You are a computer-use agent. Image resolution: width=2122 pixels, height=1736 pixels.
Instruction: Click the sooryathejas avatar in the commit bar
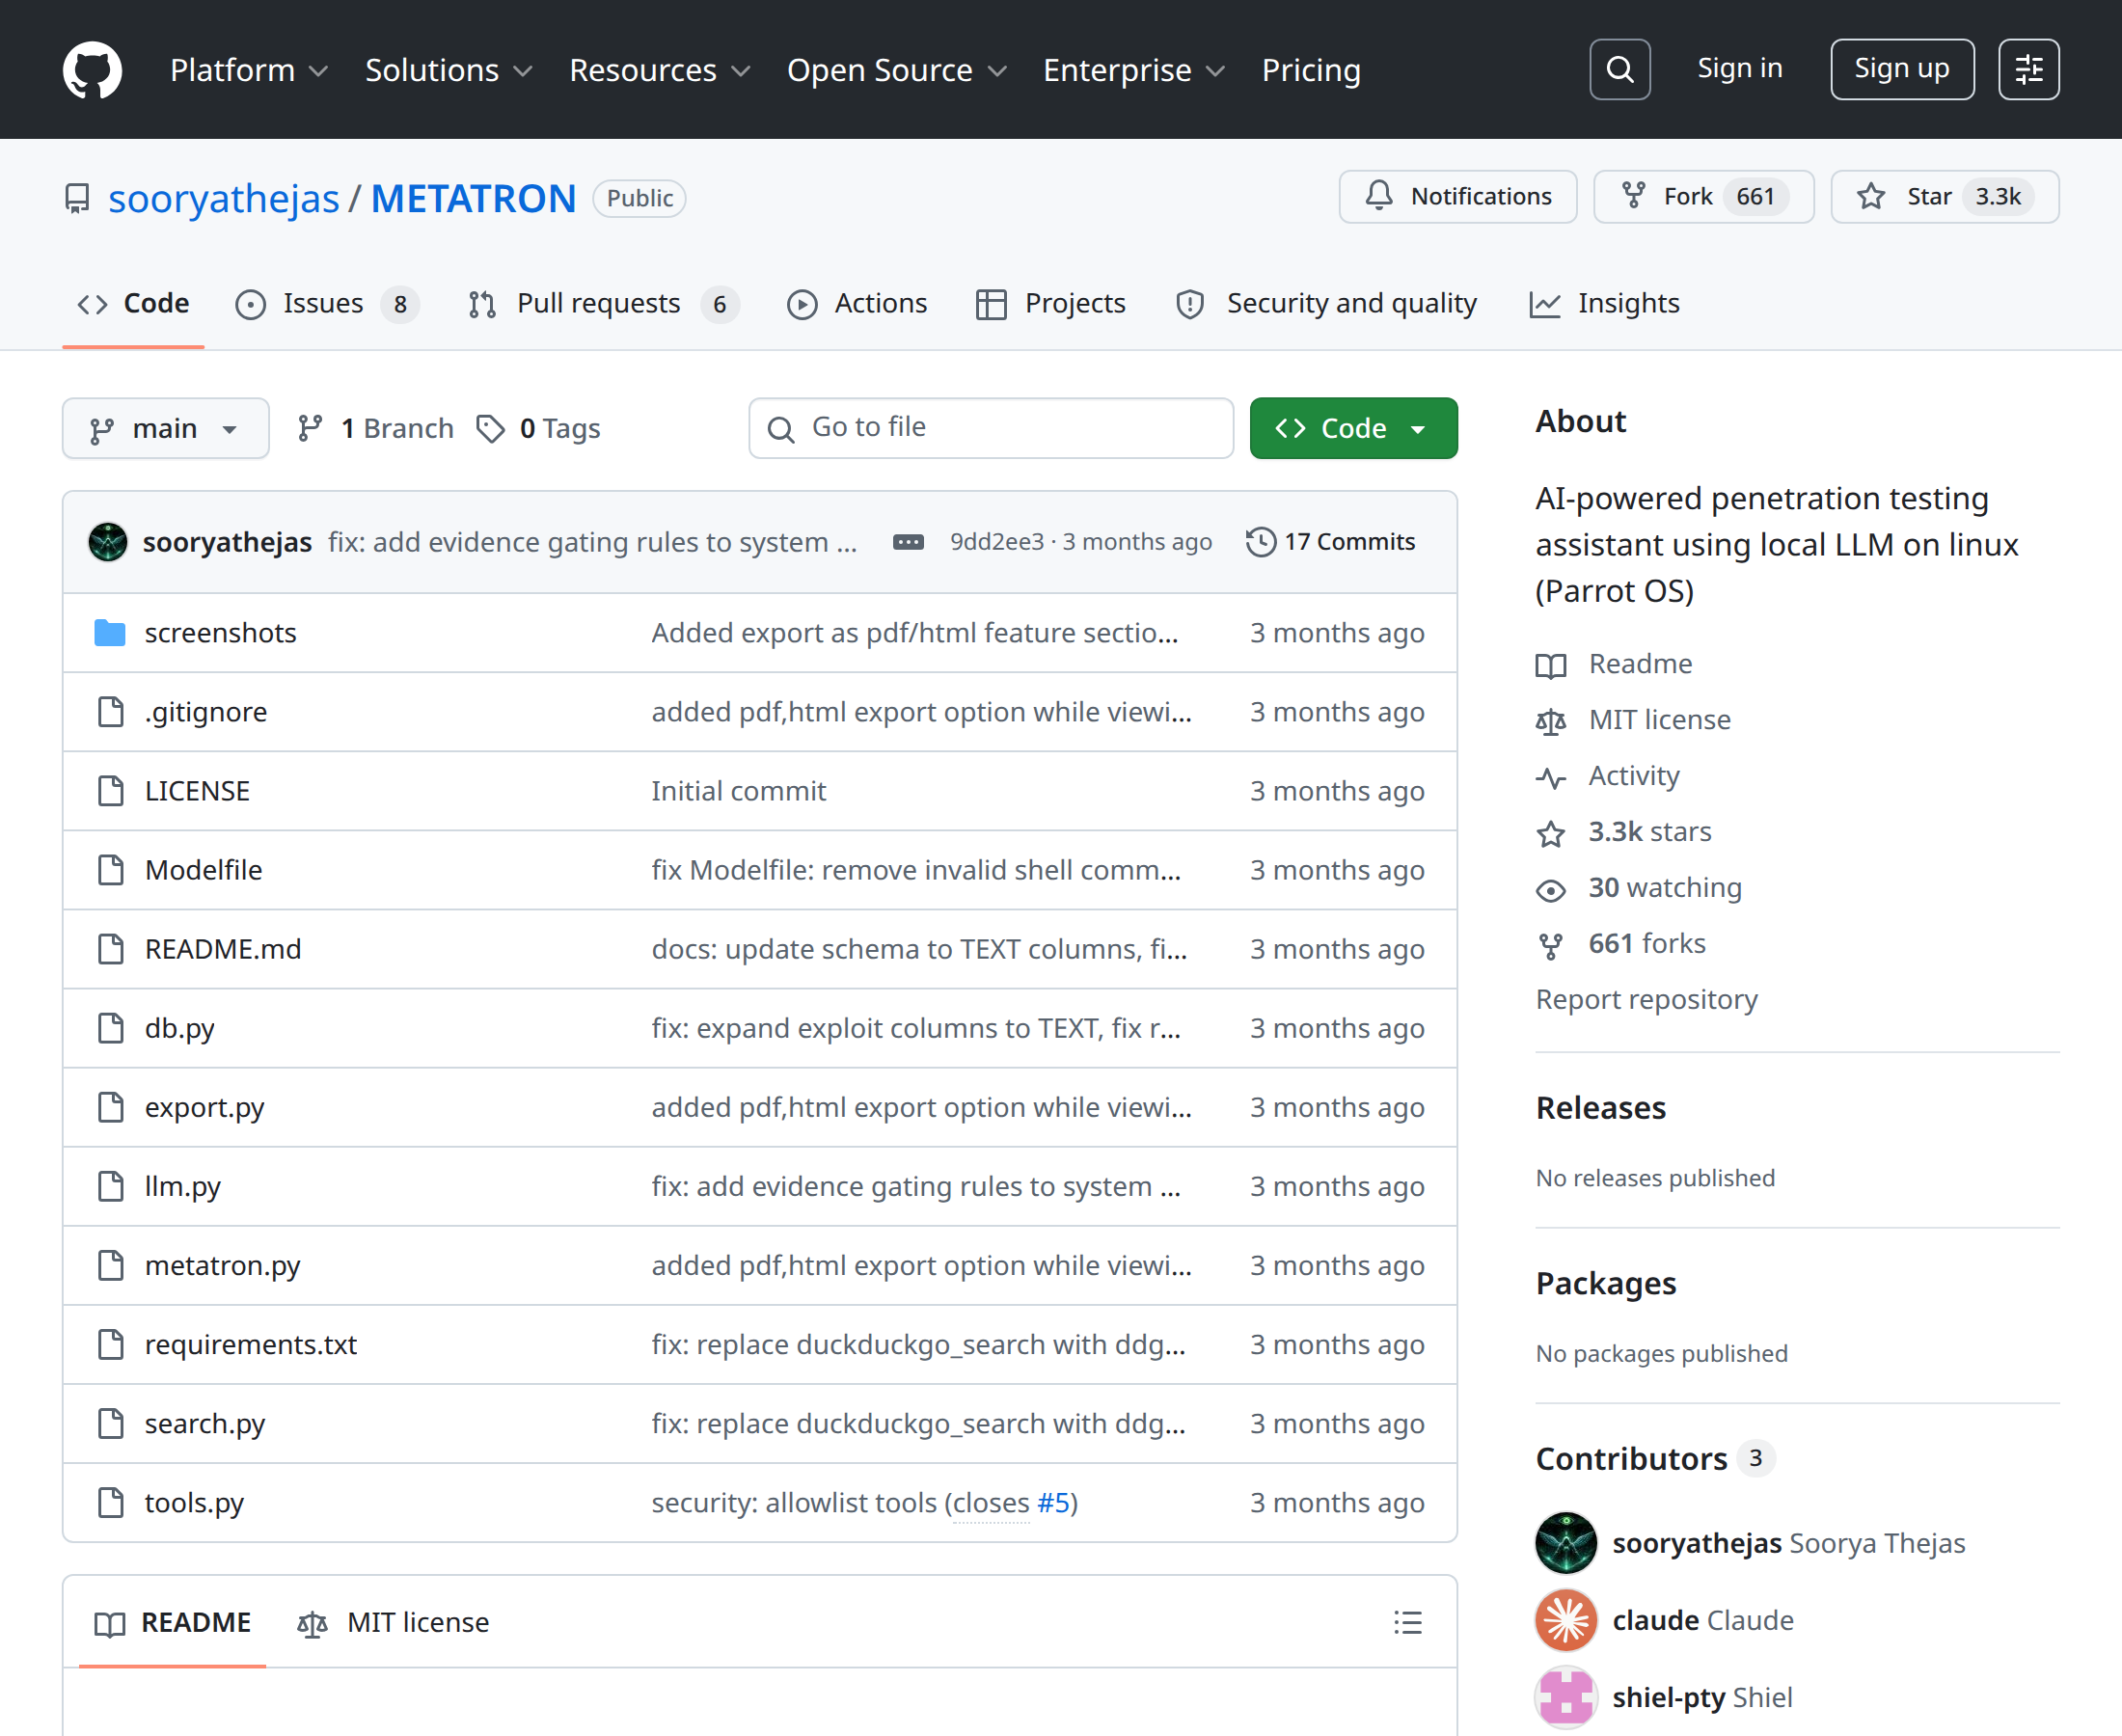[x=108, y=542]
